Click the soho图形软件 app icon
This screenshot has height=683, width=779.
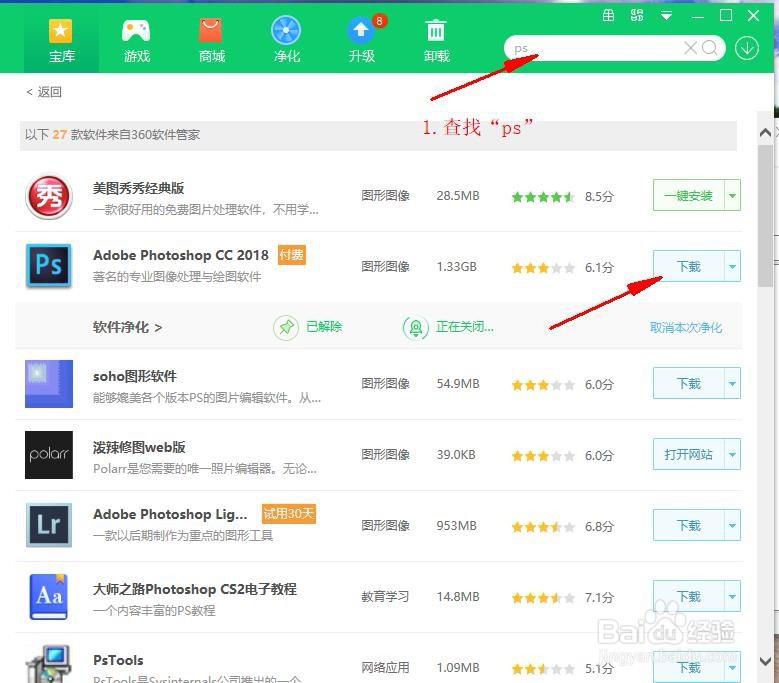coord(49,384)
